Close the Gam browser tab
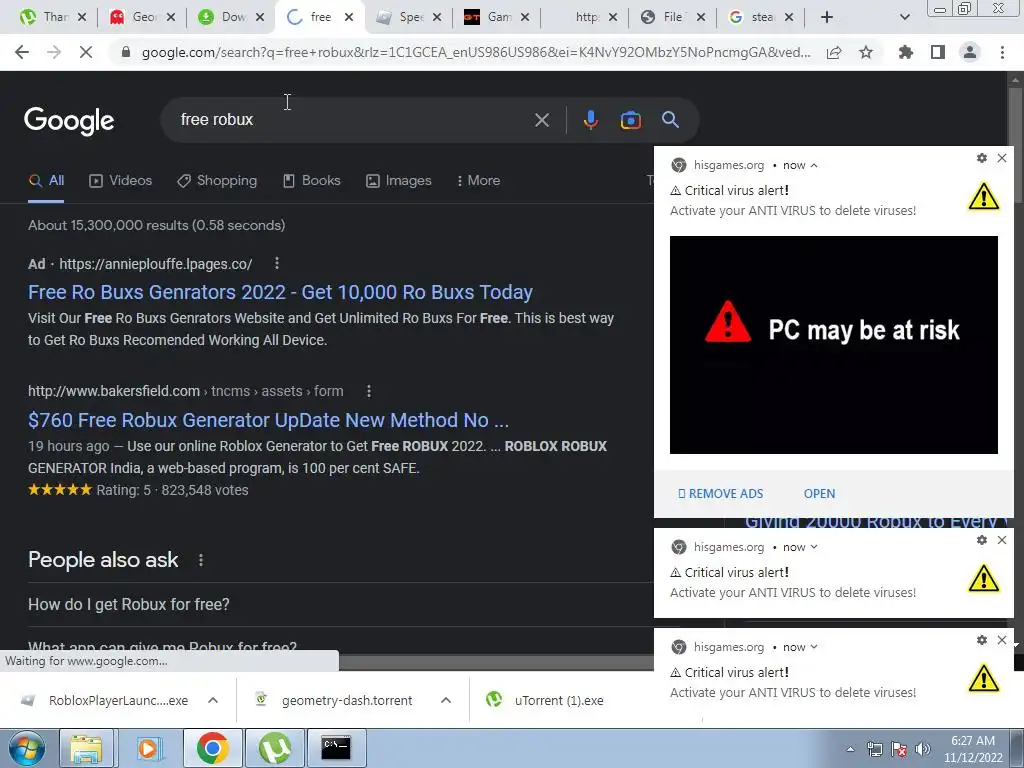The width and height of the screenshot is (1024, 768). [526, 17]
